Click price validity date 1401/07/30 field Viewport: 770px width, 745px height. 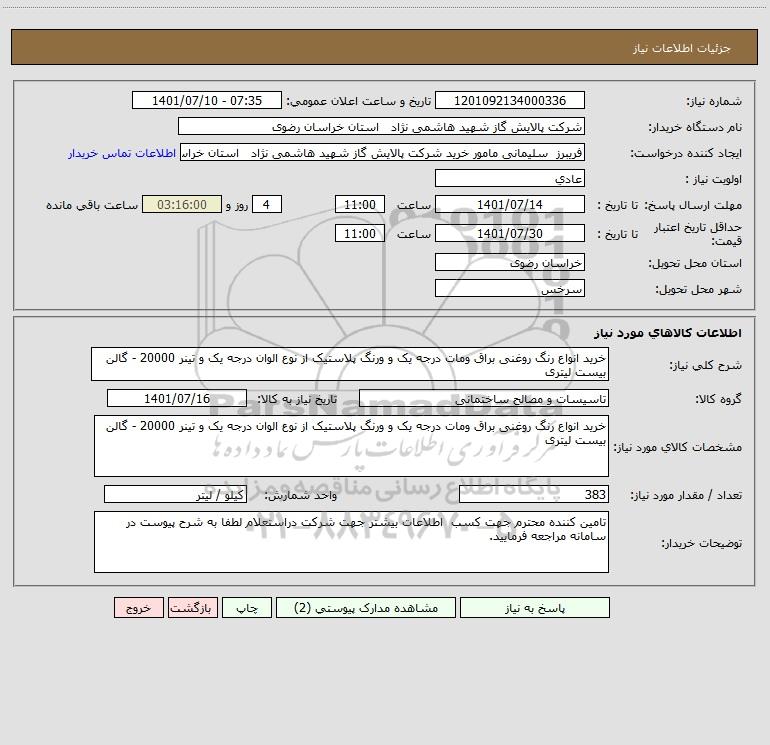(510, 233)
